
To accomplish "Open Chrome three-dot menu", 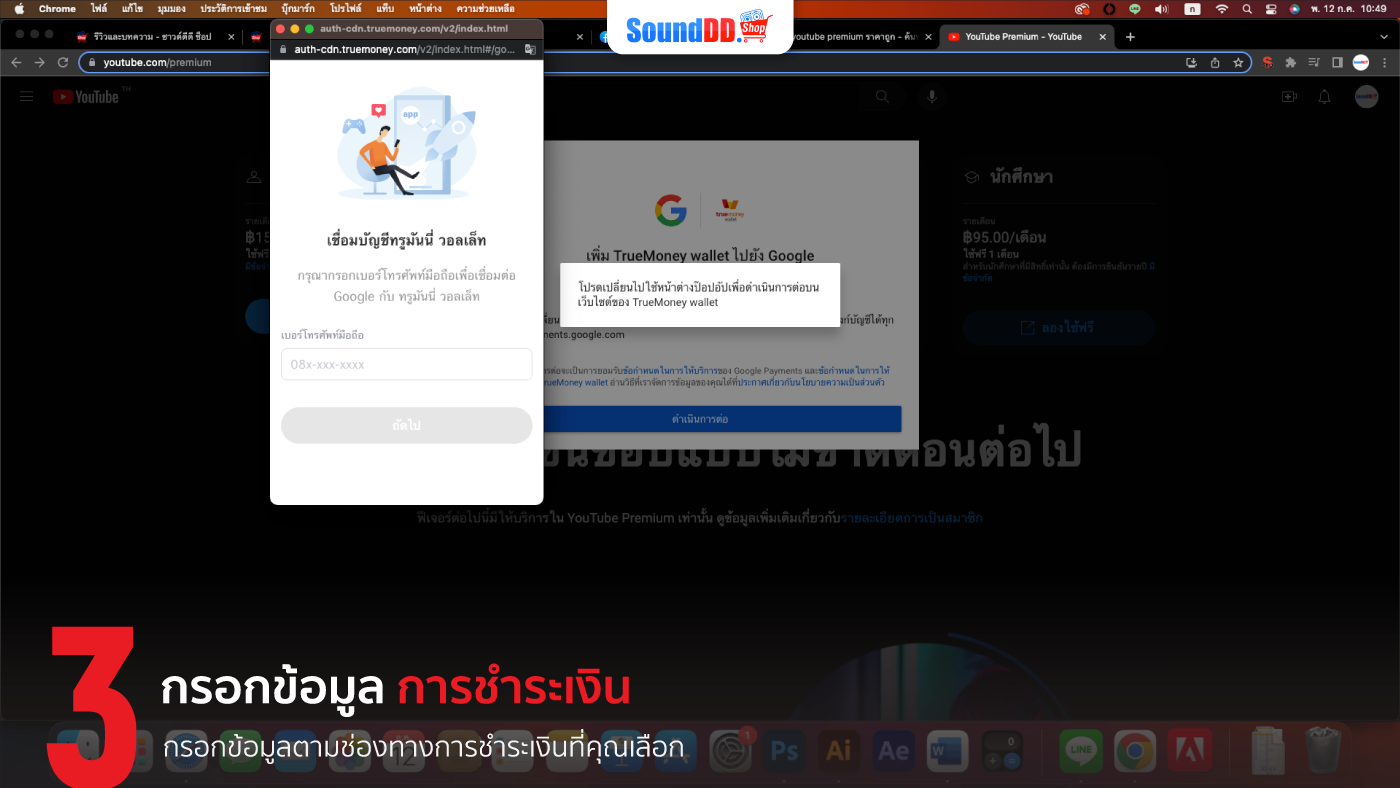I will [x=1383, y=62].
